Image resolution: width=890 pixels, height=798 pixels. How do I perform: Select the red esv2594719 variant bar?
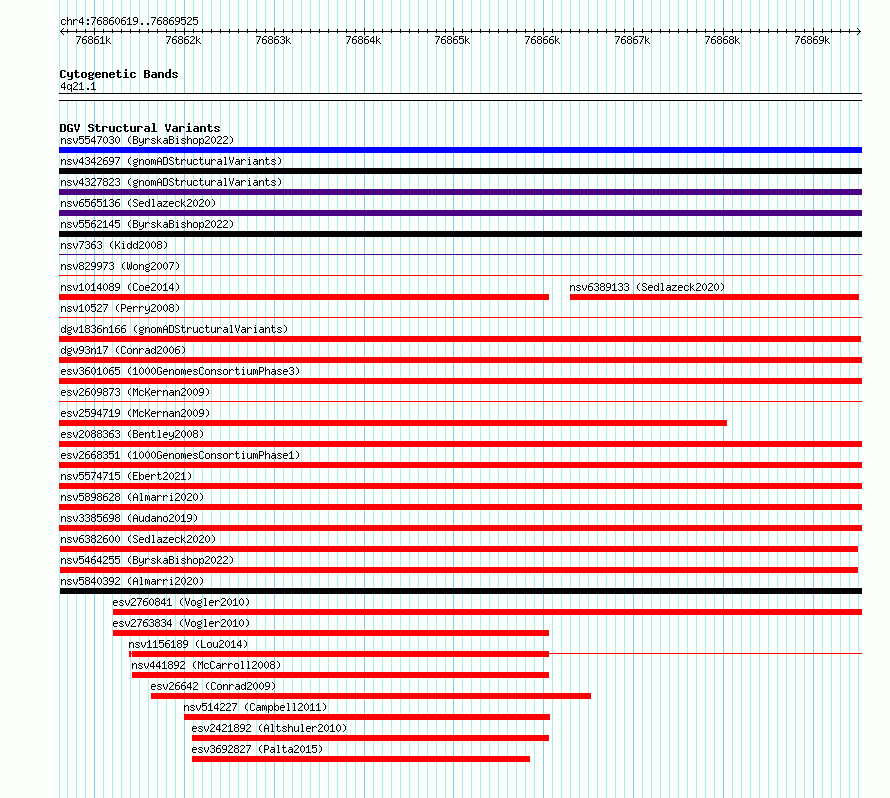[393, 423]
